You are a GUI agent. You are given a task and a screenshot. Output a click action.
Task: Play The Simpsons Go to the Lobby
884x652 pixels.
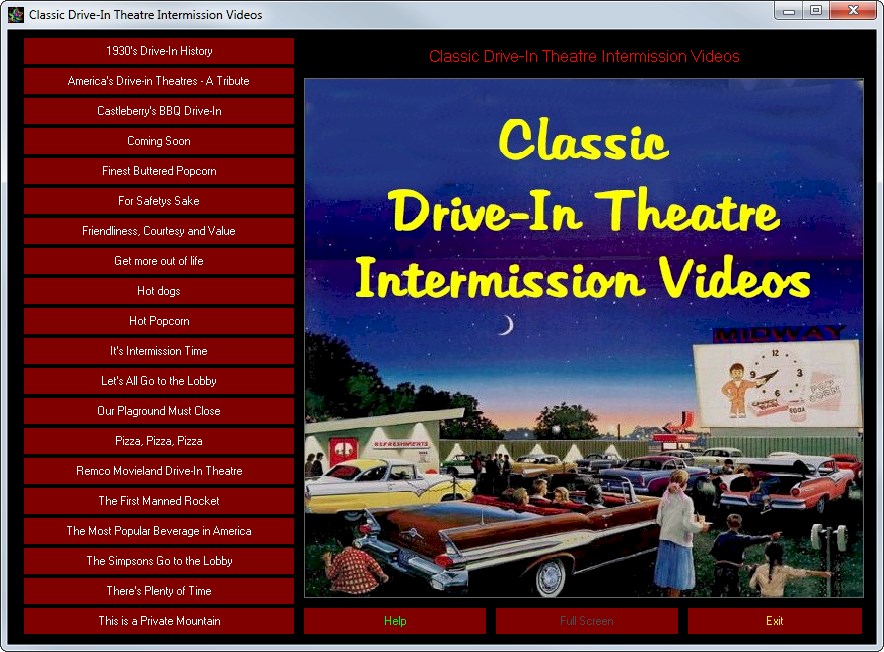[159, 561]
